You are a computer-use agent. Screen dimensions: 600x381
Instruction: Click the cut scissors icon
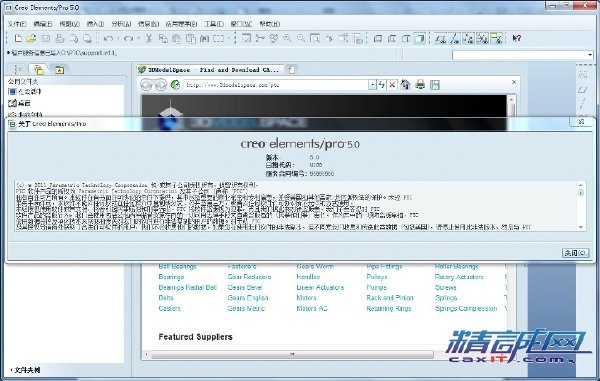149,38
